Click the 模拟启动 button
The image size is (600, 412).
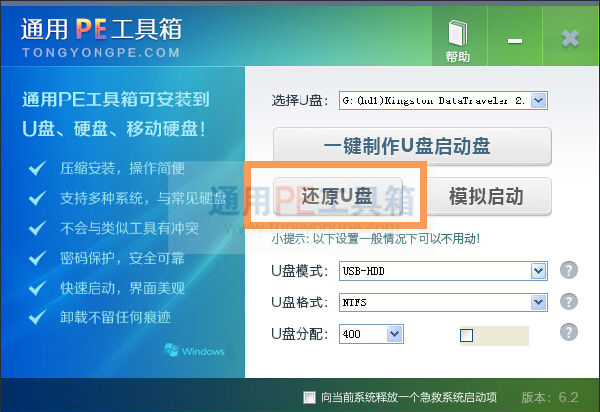point(487,196)
